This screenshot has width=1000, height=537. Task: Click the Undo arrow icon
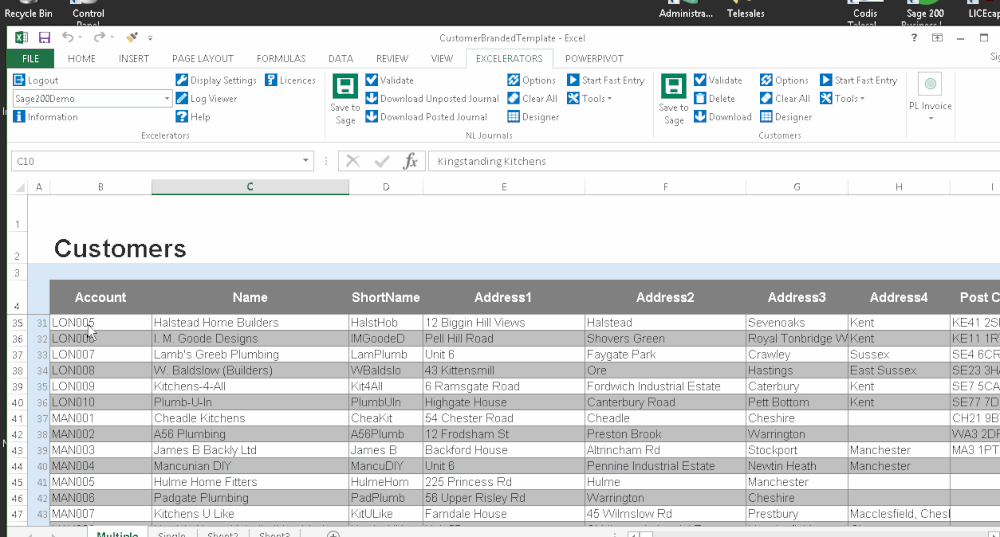[68, 38]
